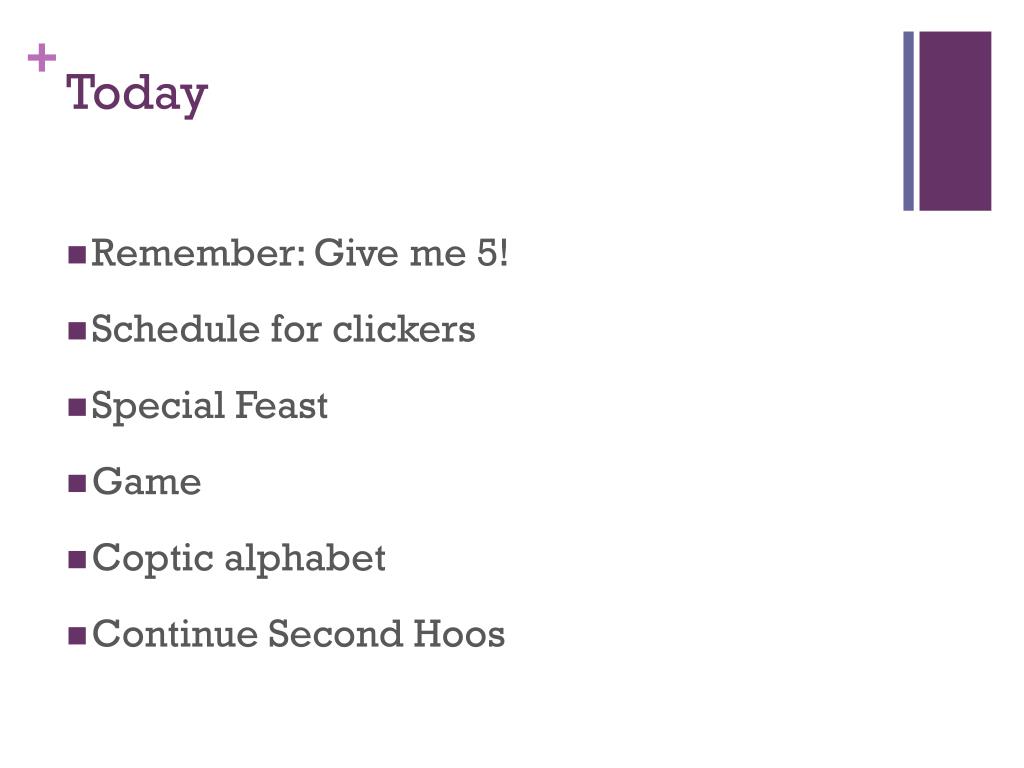Screen dimensions: 1024x768
Task: Click the '5!' in the first bullet
Action: (x=492, y=253)
